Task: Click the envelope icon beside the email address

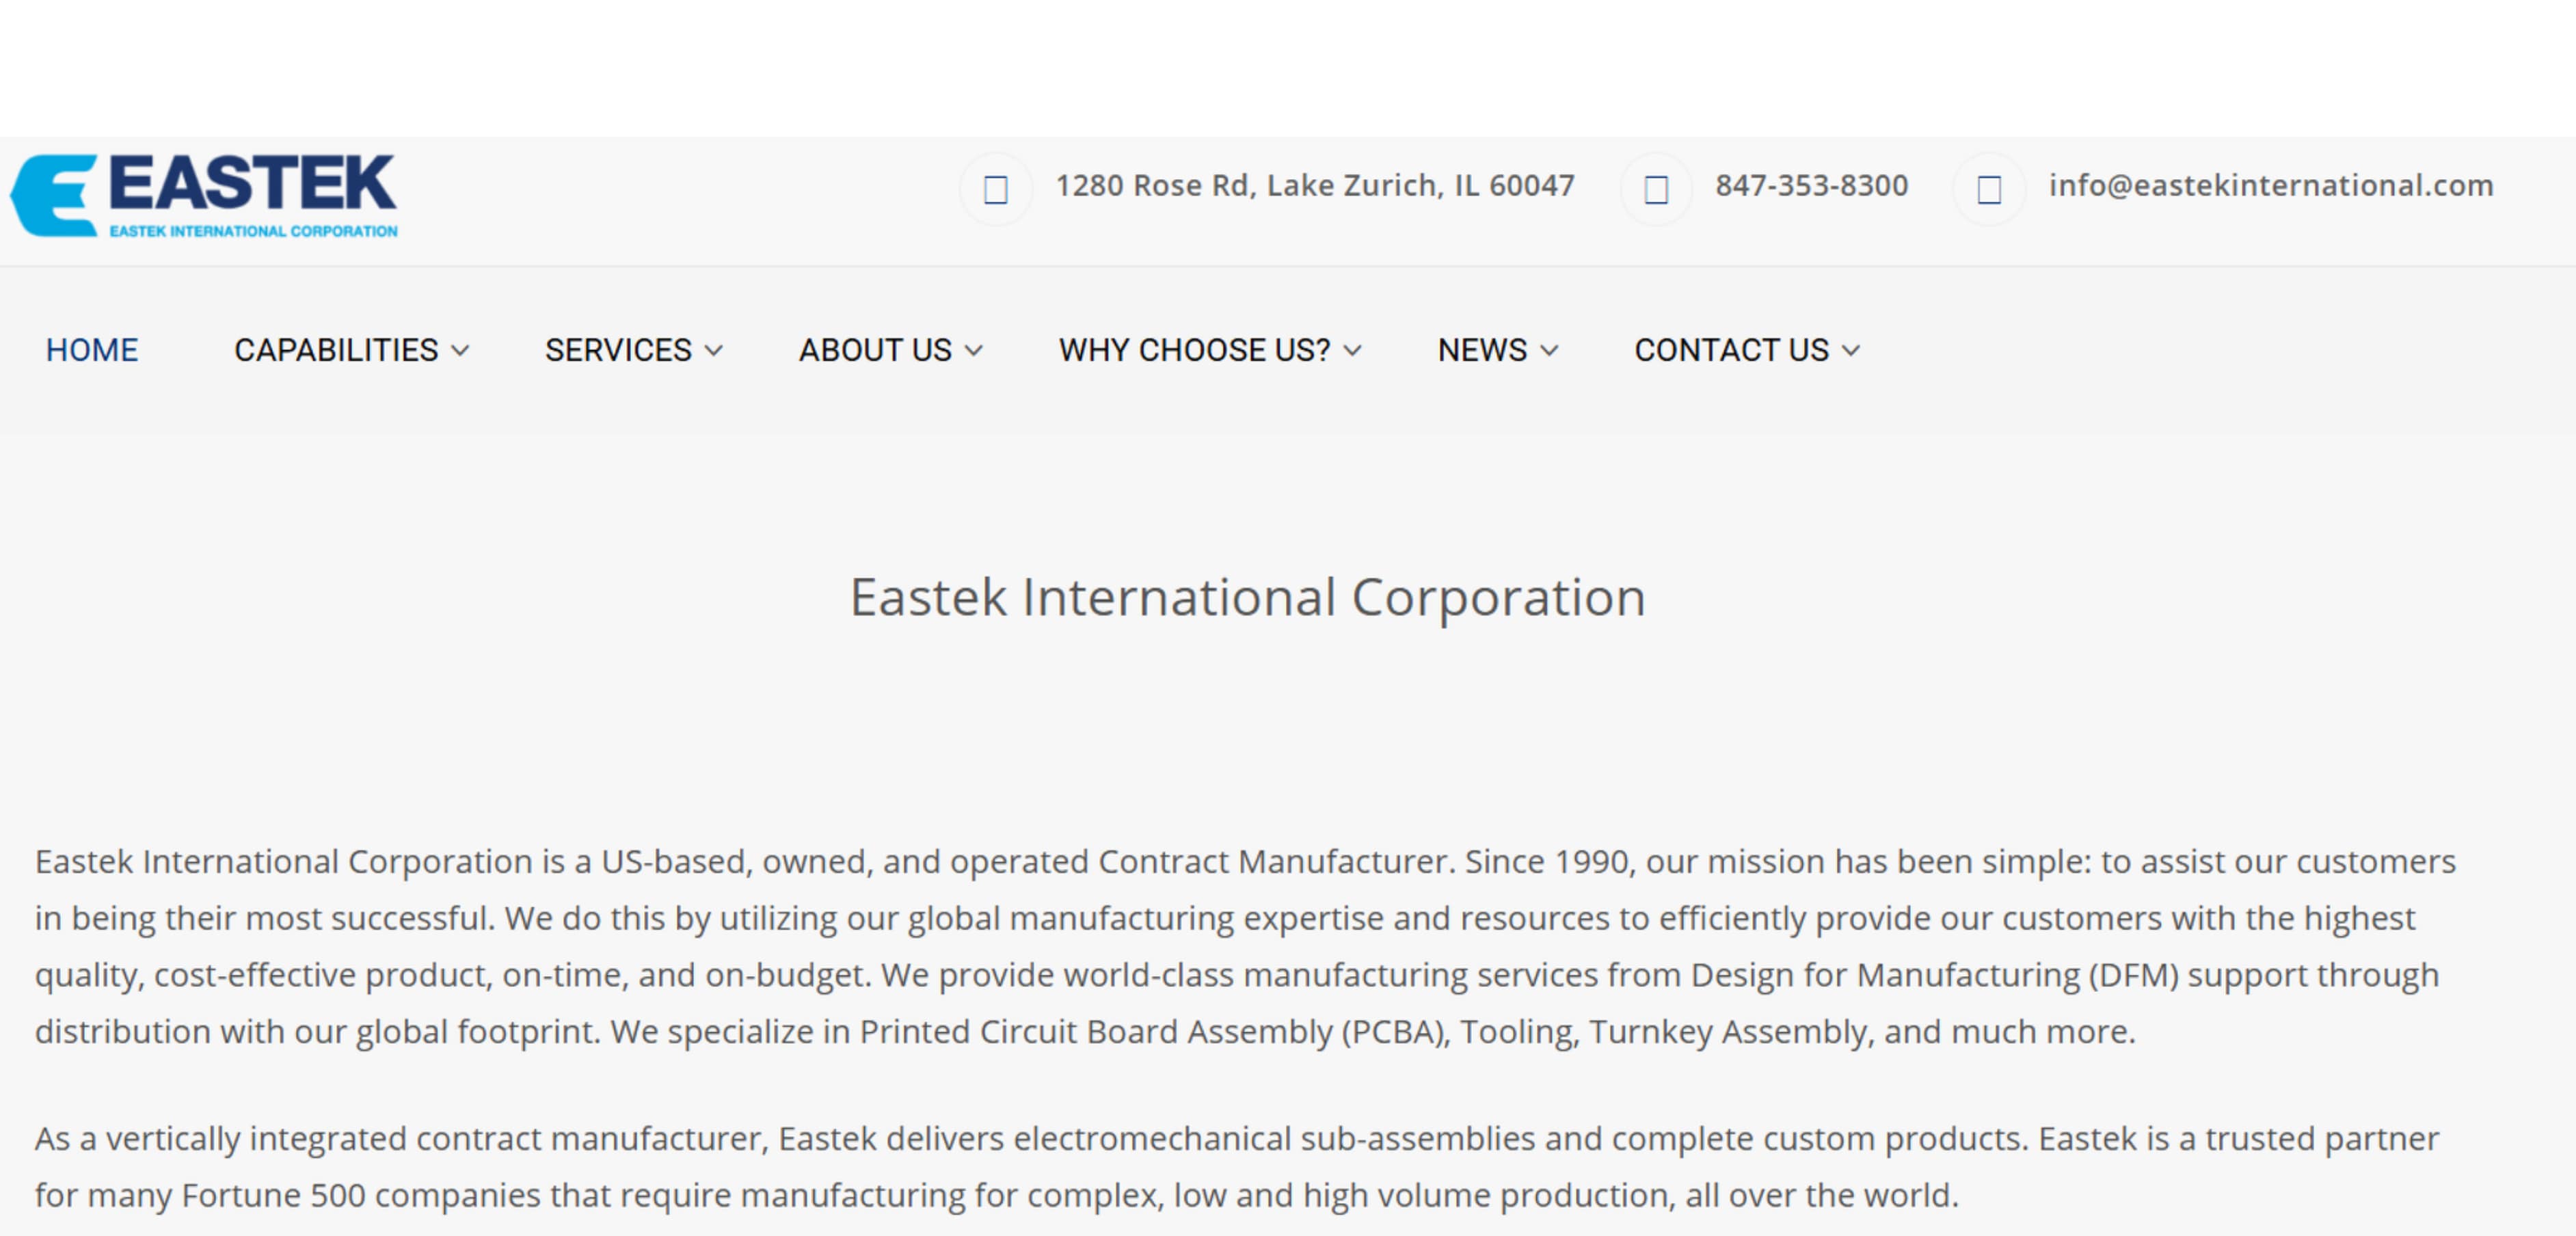Action: 1990,189
